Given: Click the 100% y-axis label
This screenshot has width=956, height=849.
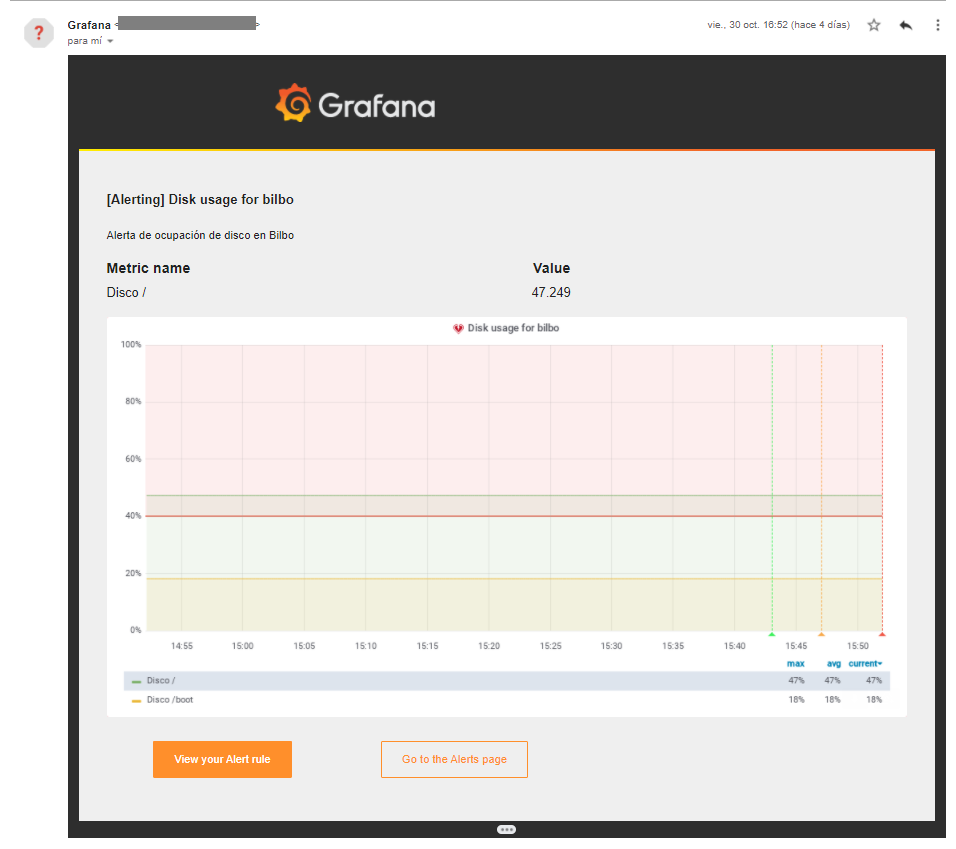Looking at the screenshot, I should (x=131, y=344).
